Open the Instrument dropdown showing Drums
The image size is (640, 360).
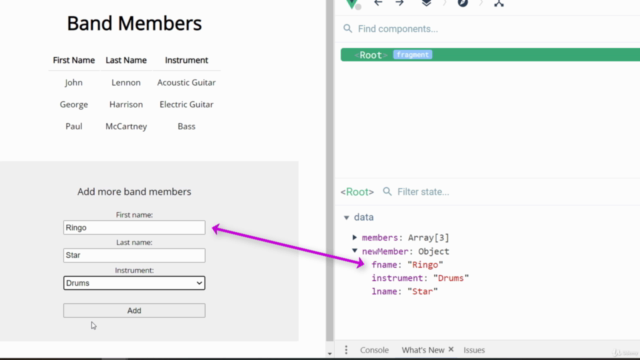(134, 283)
